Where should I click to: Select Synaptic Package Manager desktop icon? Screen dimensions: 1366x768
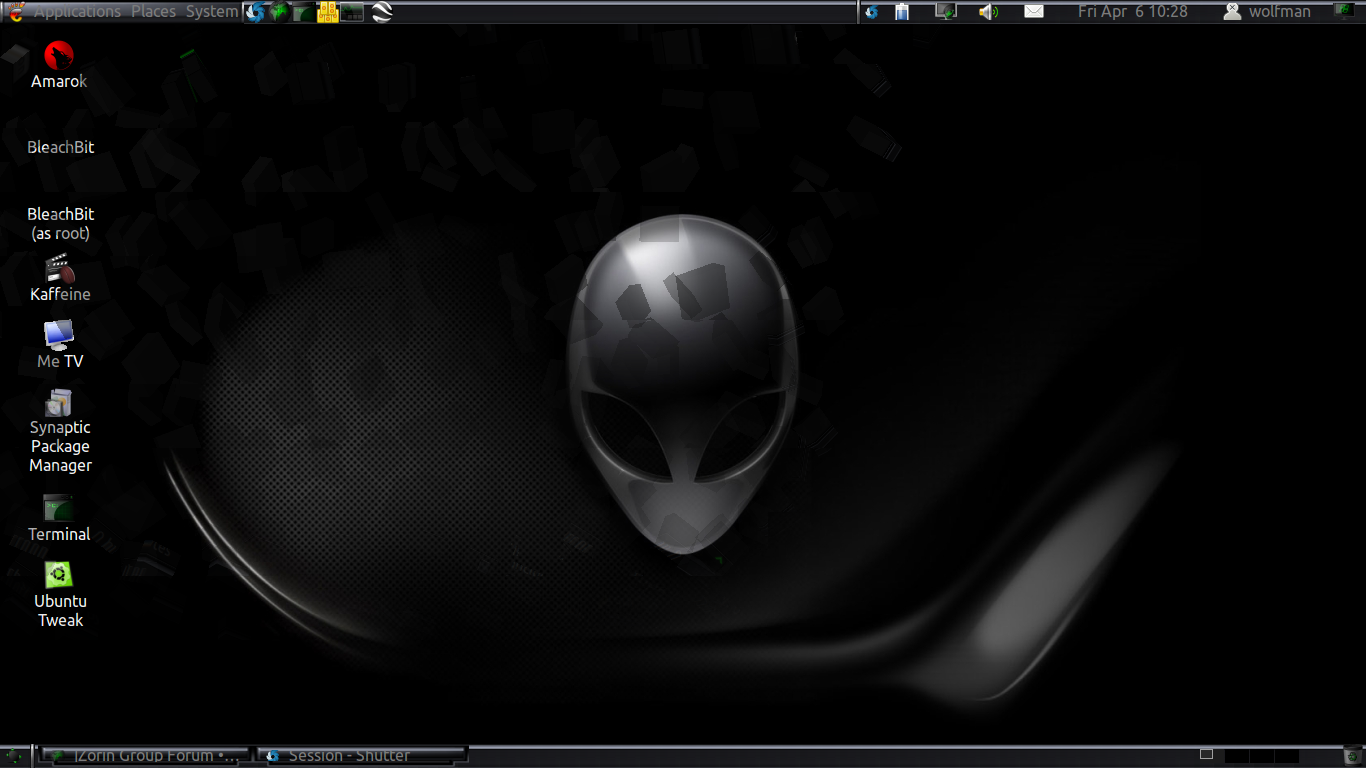pyautogui.click(x=60, y=431)
